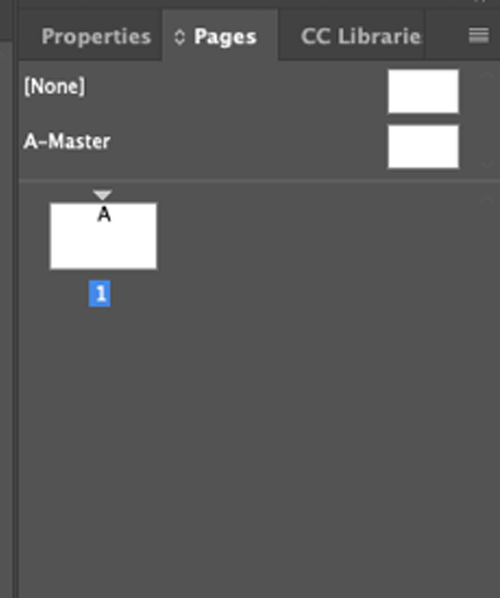Click the masters section scroll down arrow
The image size is (500, 598).
coord(487,165)
